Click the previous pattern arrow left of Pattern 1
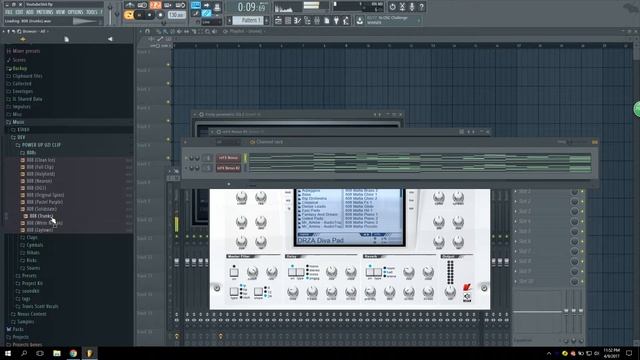This screenshot has width=640, height=360. coord(229,20)
